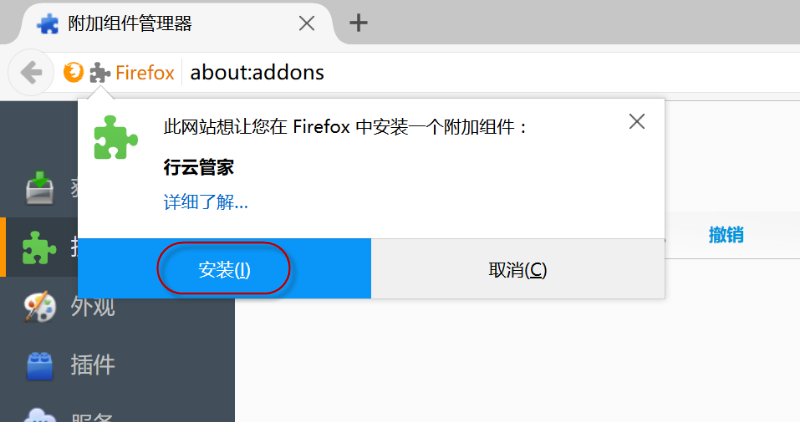Select the Get Add-ons download icon in sidebar
This screenshot has height=422, width=800.
(x=40, y=188)
